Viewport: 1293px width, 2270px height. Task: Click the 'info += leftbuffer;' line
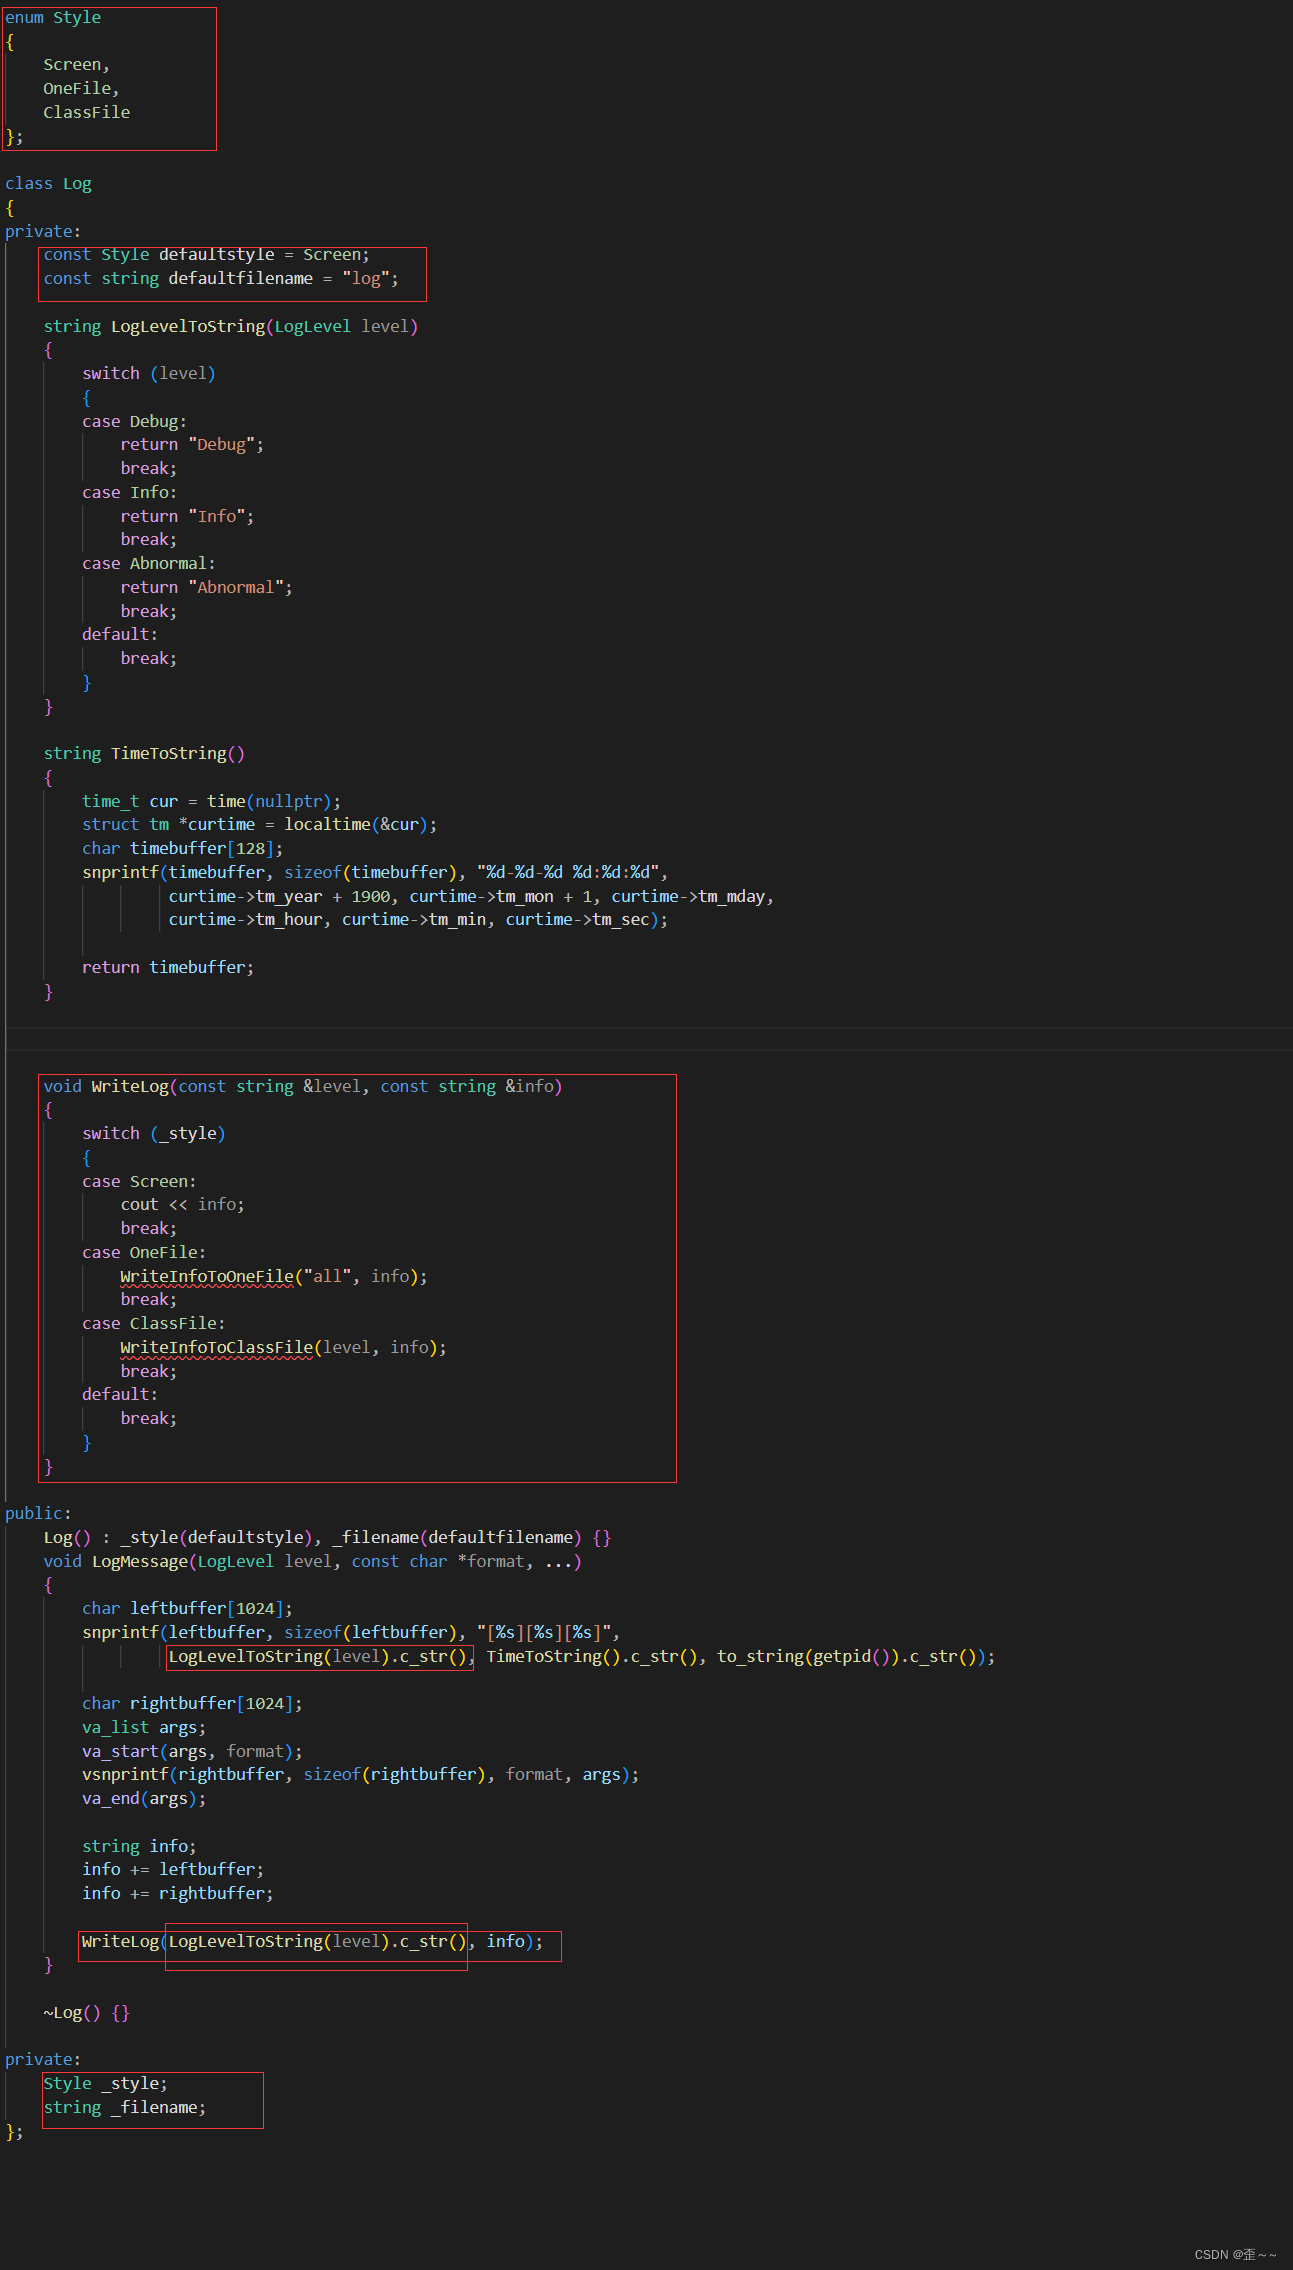point(173,1870)
